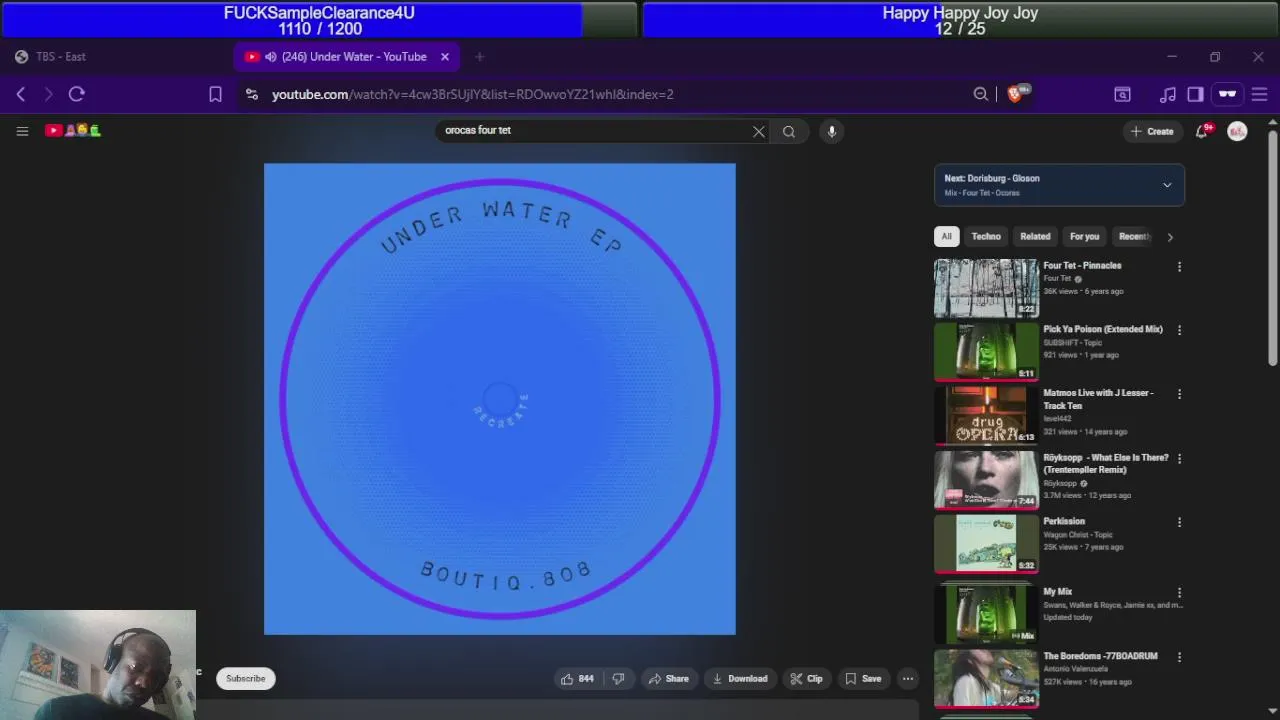Image resolution: width=1280 pixels, height=720 pixels.
Task: Open options for My Mix
Action: 1179,592
